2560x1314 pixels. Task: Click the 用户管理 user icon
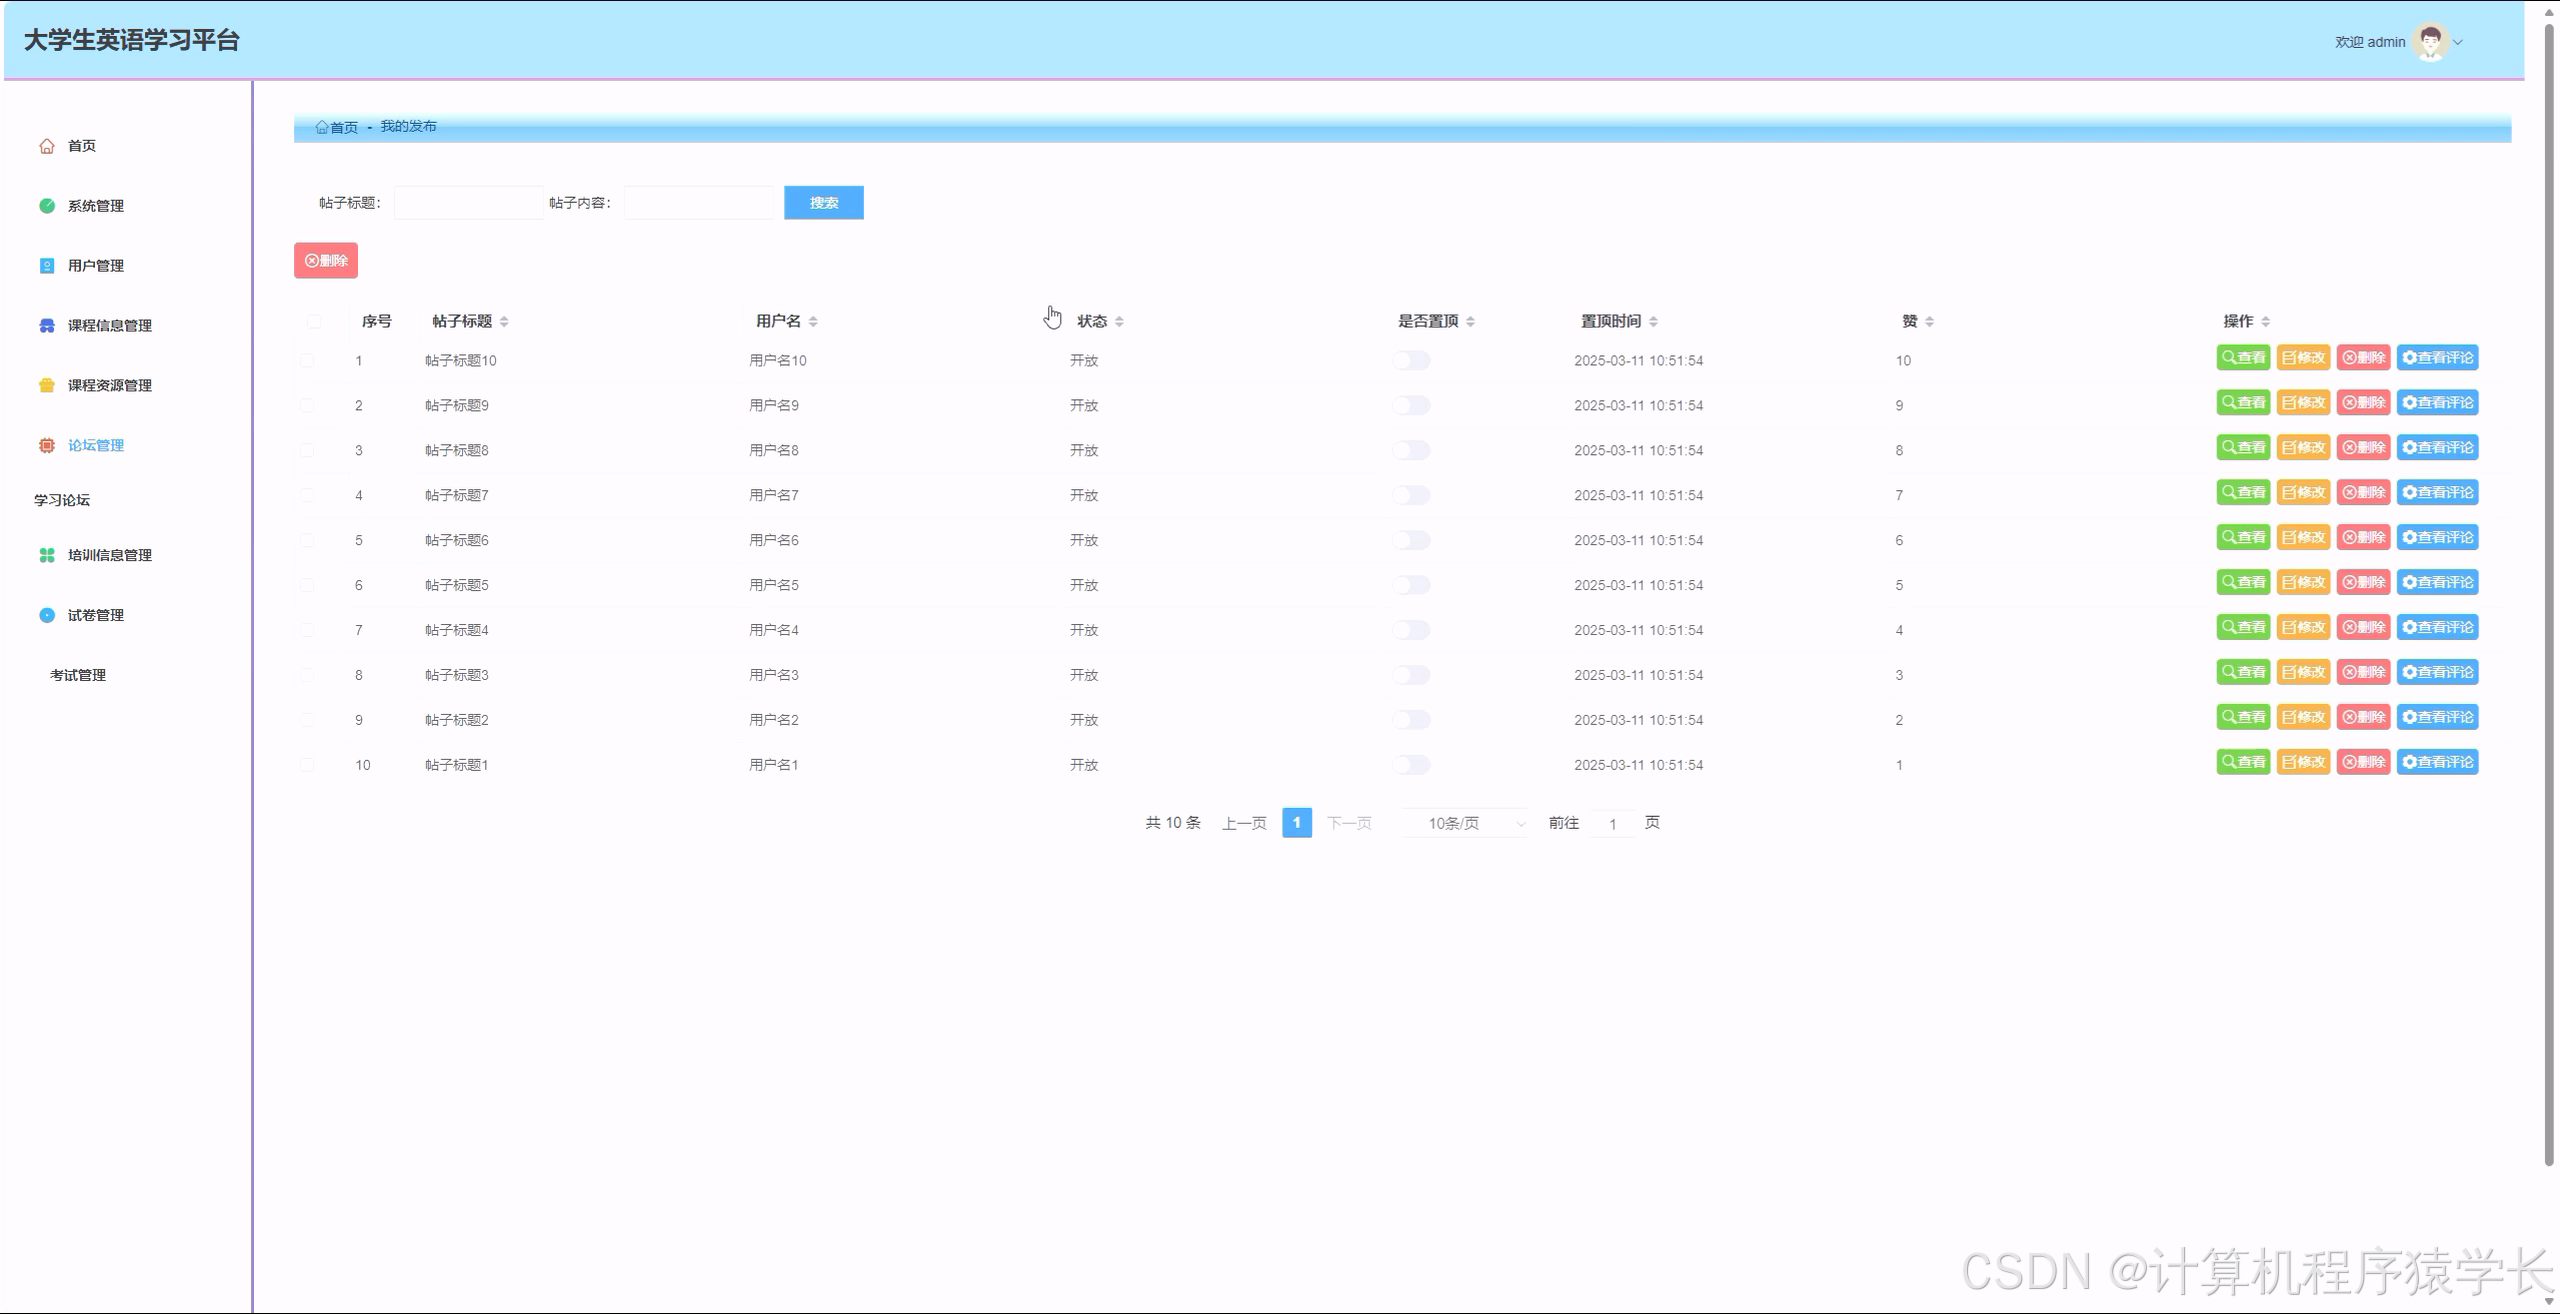click(x=46, y=265)
